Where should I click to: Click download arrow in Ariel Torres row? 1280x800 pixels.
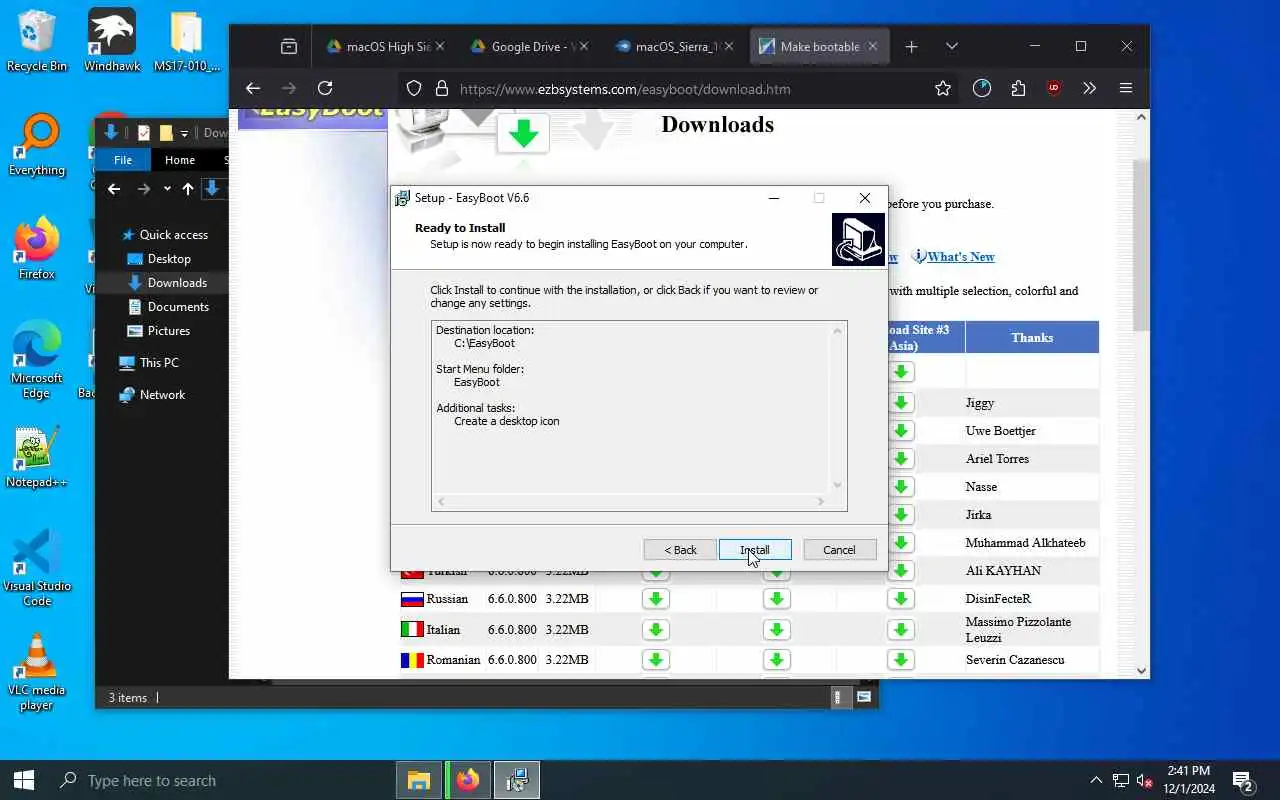tap(901, 459)
